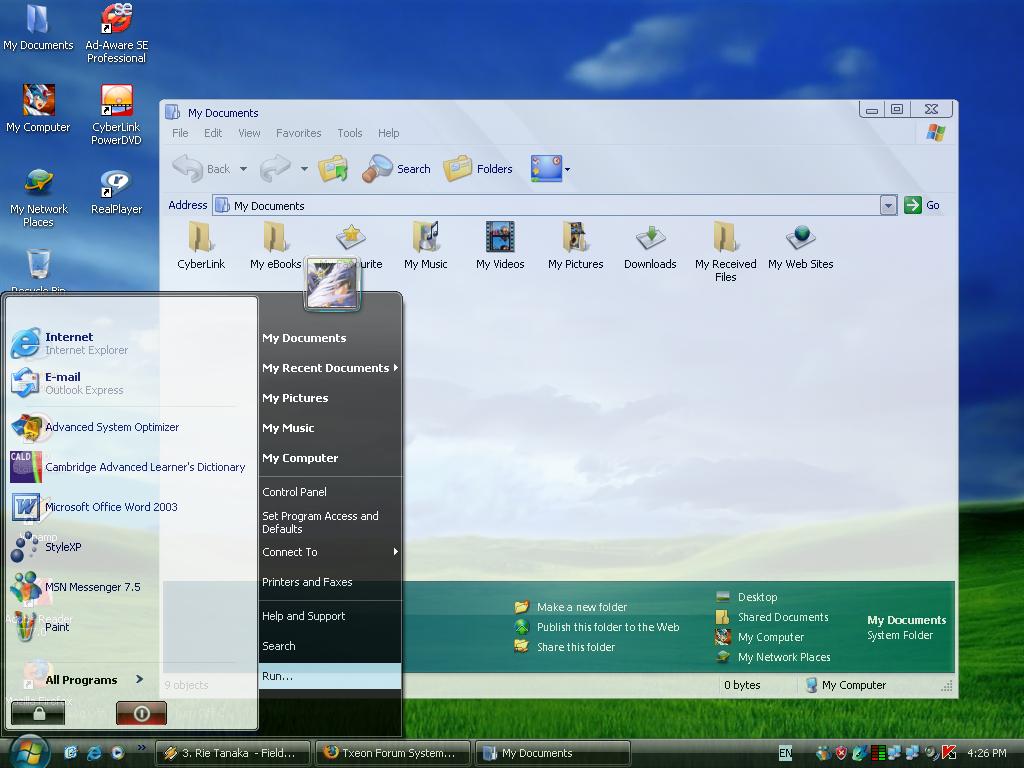Open the My eBooks folder
Screen dimensions: 1024x768
tap(275, 246)
